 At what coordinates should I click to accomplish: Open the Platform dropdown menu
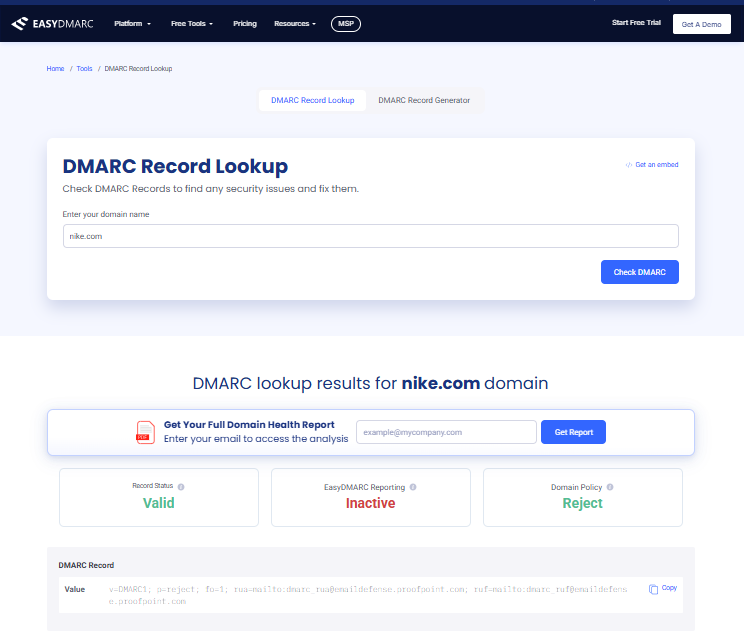coord(132,24)
